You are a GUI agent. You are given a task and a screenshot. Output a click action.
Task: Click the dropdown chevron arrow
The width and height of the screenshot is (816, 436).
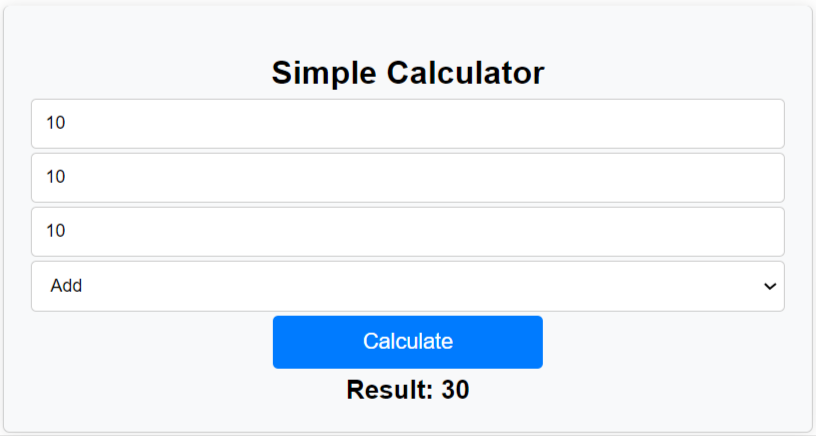[770, 287]
